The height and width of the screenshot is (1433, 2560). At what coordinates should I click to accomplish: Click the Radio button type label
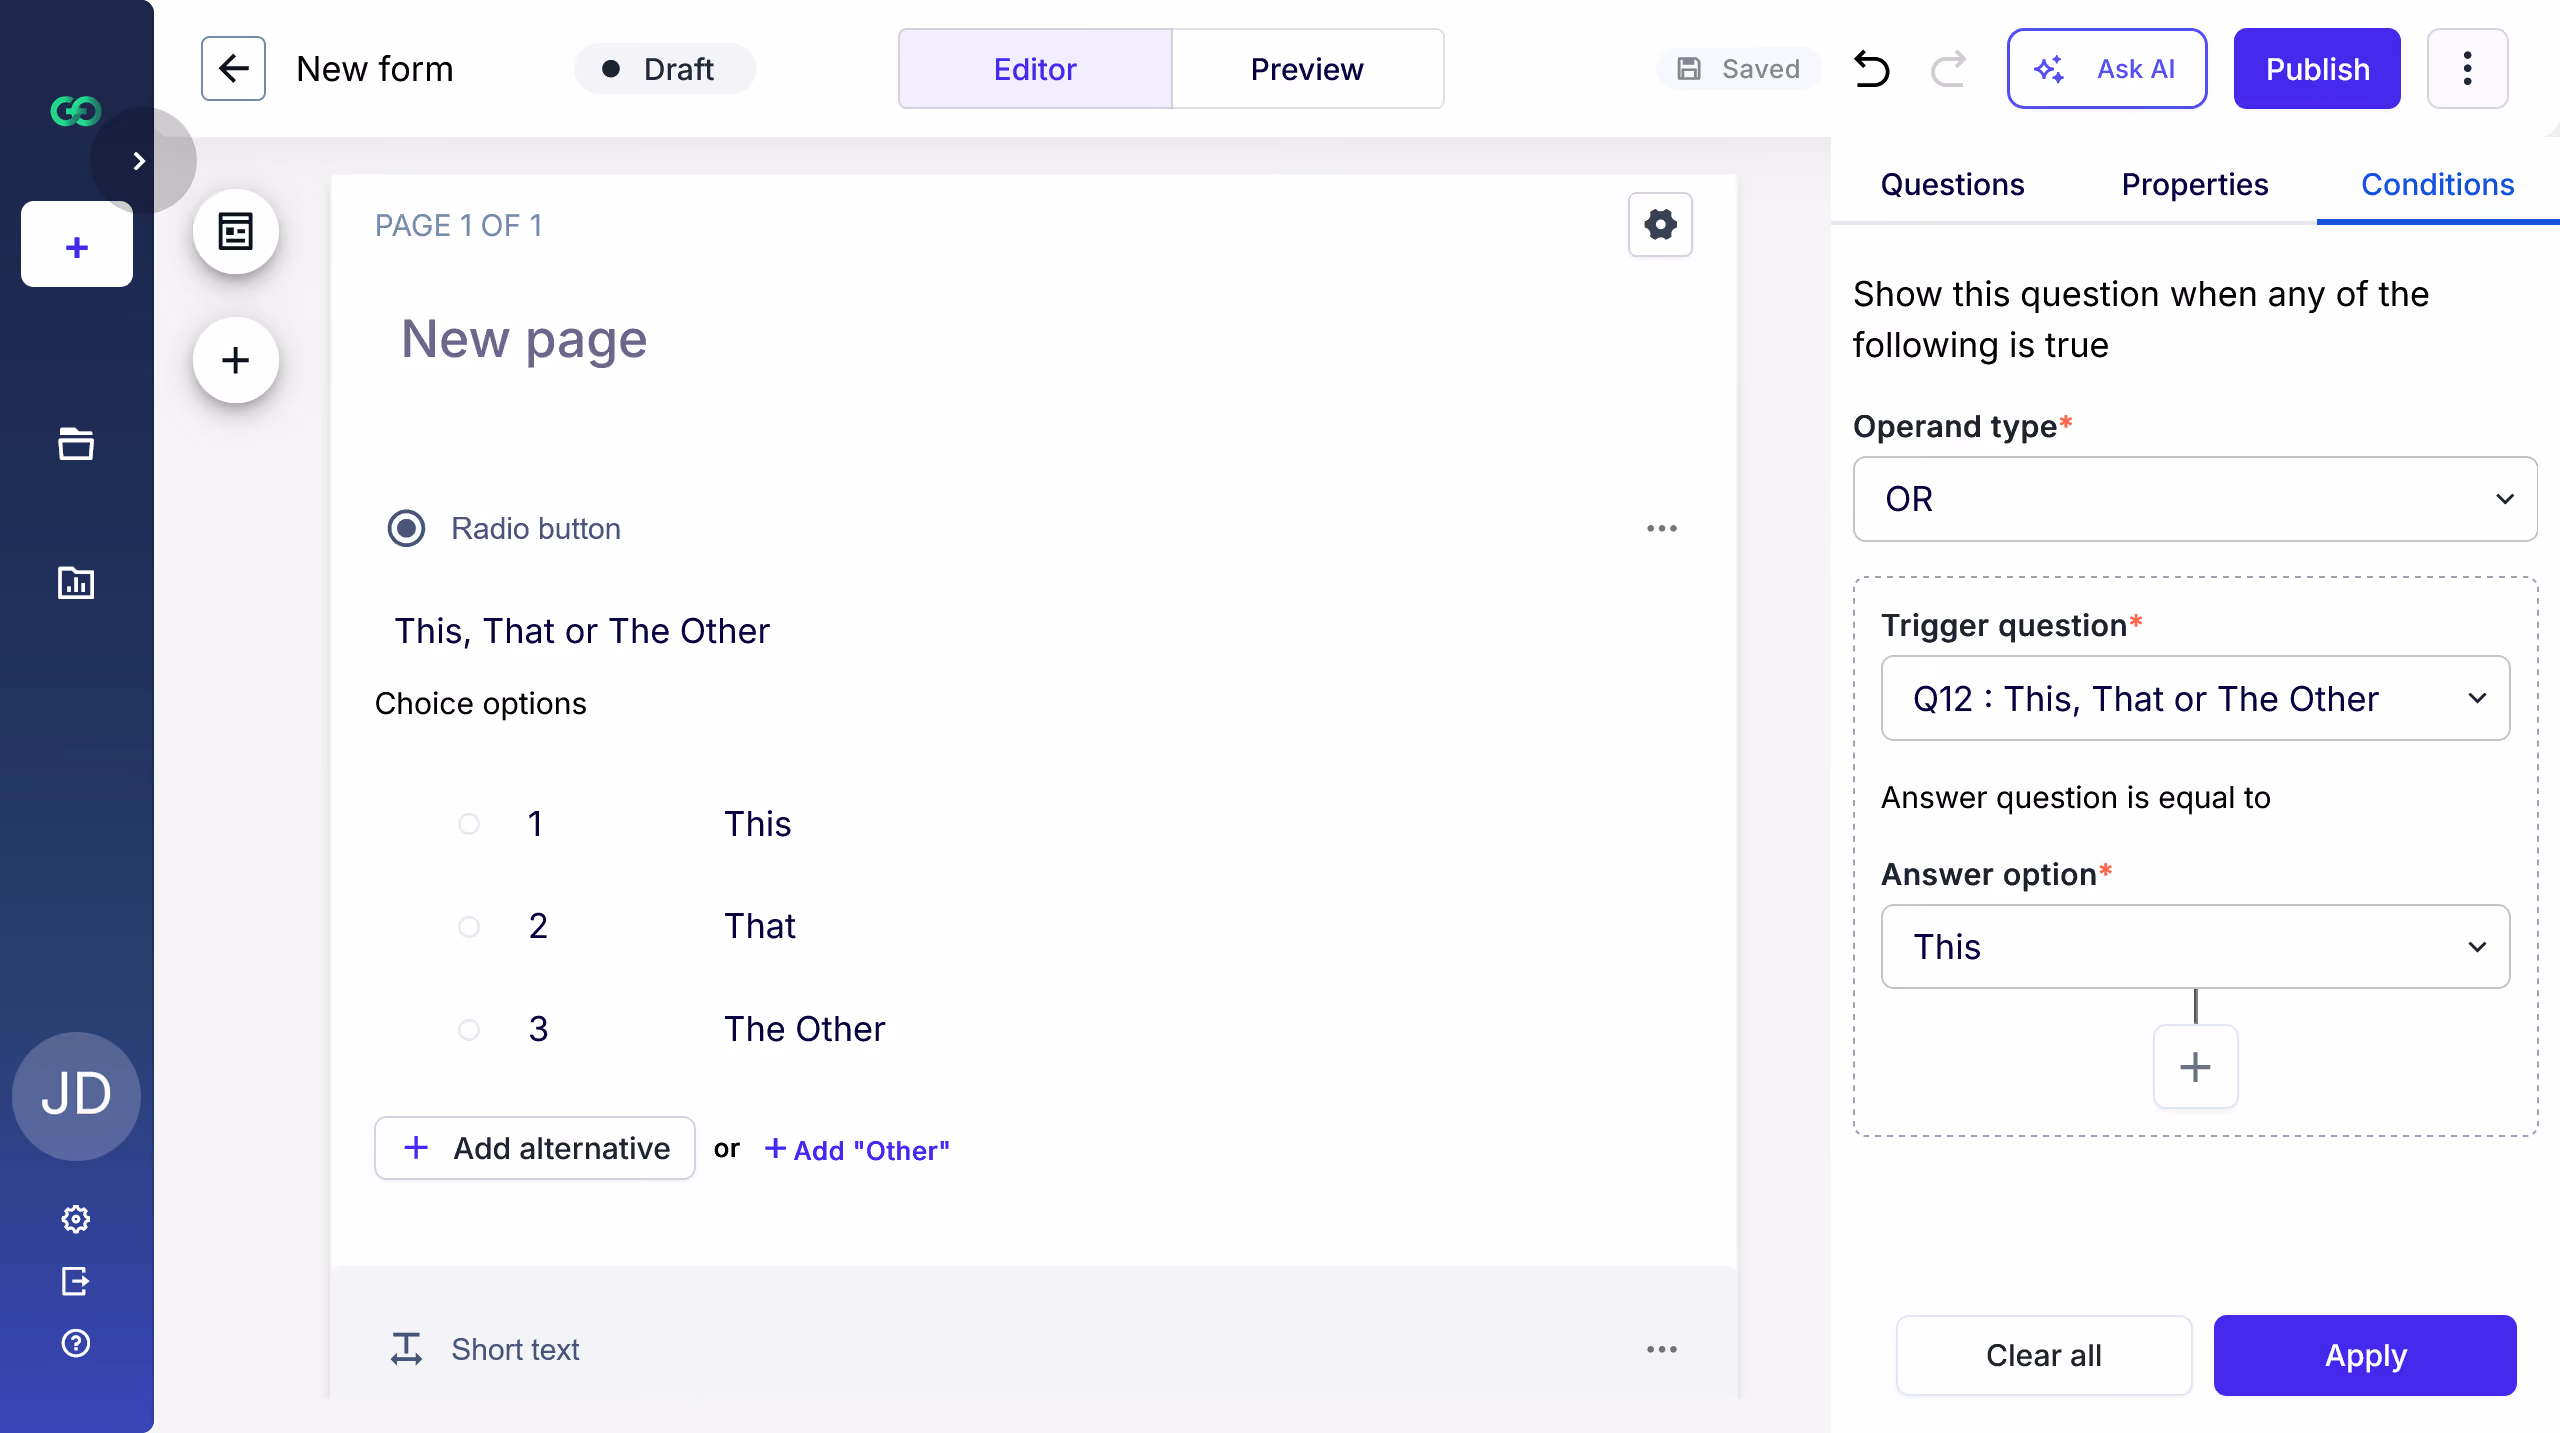[x=536, y=528]
